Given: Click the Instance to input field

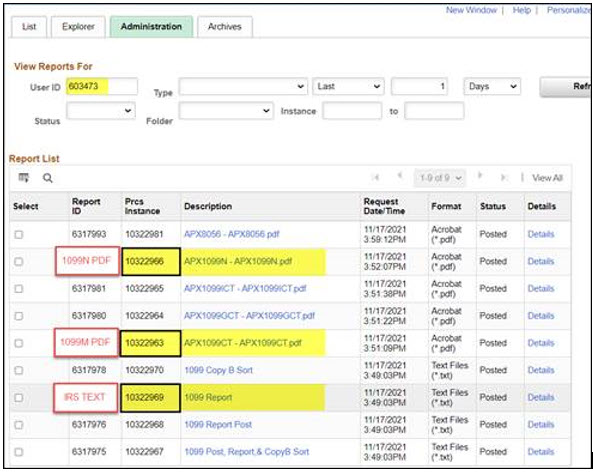Looking at the screenshot, I should click(x=434, y=111).
